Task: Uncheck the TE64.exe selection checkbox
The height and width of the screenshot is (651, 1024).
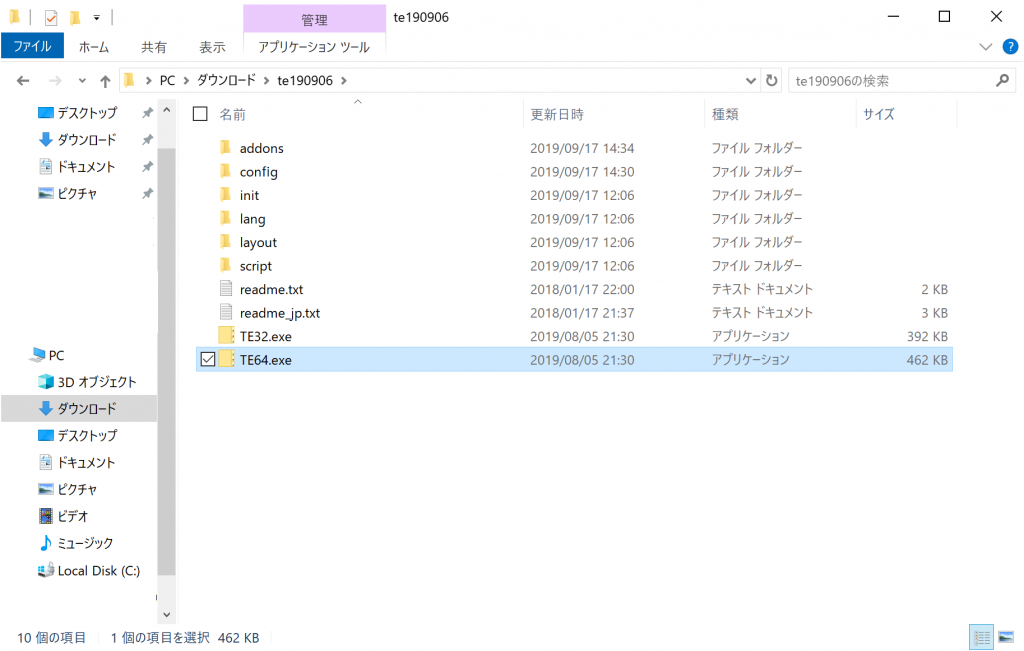Action: pos(208,359)
